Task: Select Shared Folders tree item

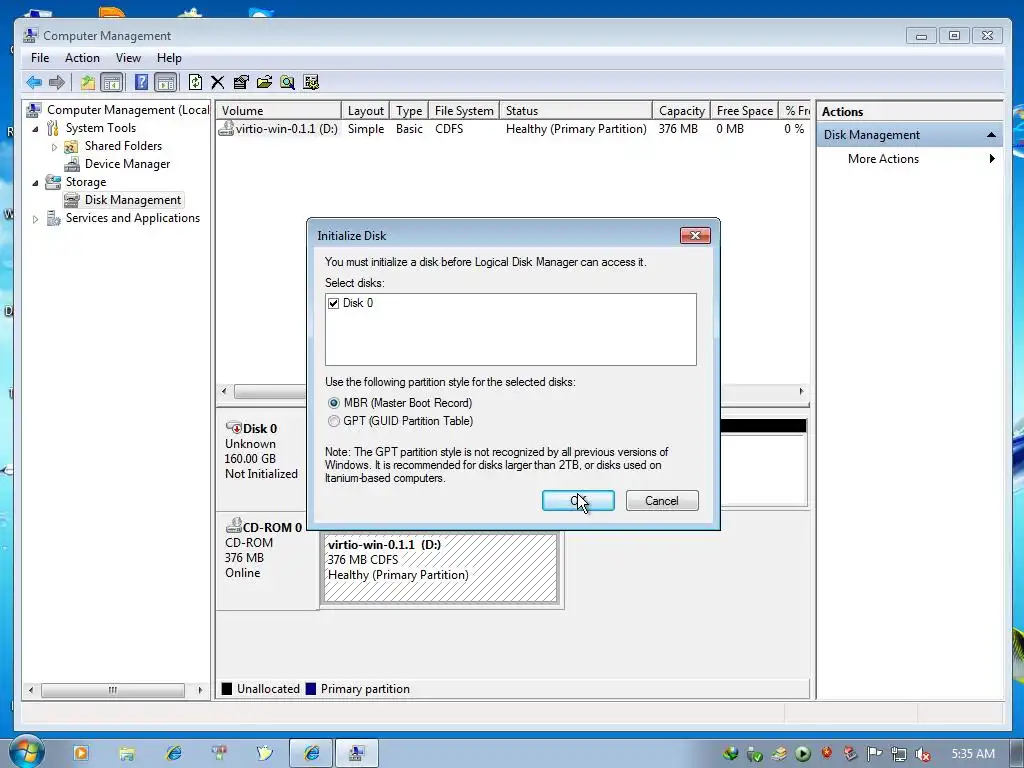Action: [123, 146]
